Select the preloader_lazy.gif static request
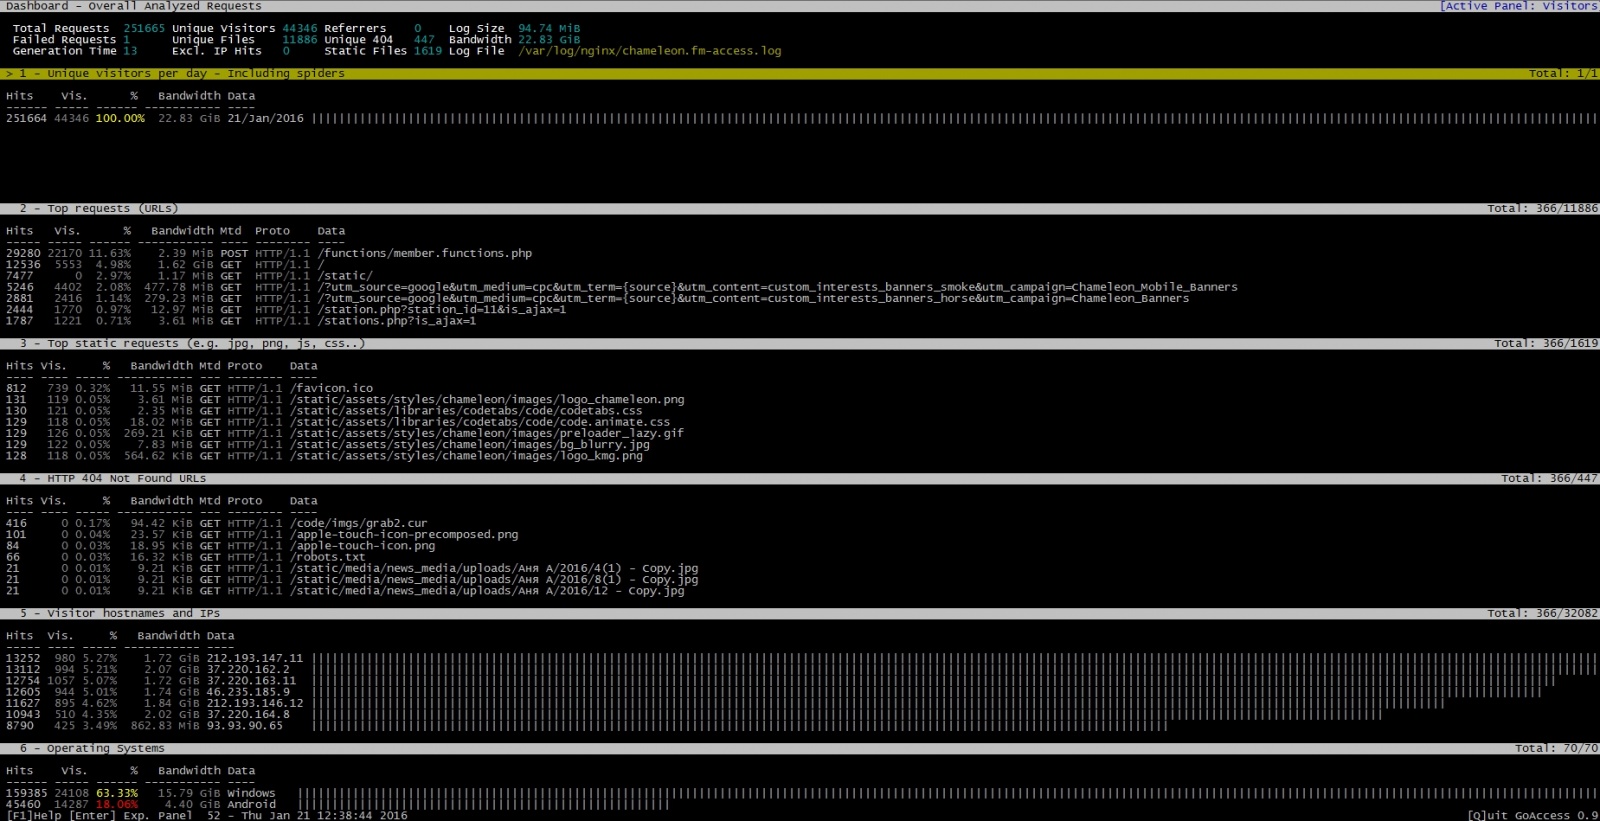The image size is (1600, 821). click(487, 434)
